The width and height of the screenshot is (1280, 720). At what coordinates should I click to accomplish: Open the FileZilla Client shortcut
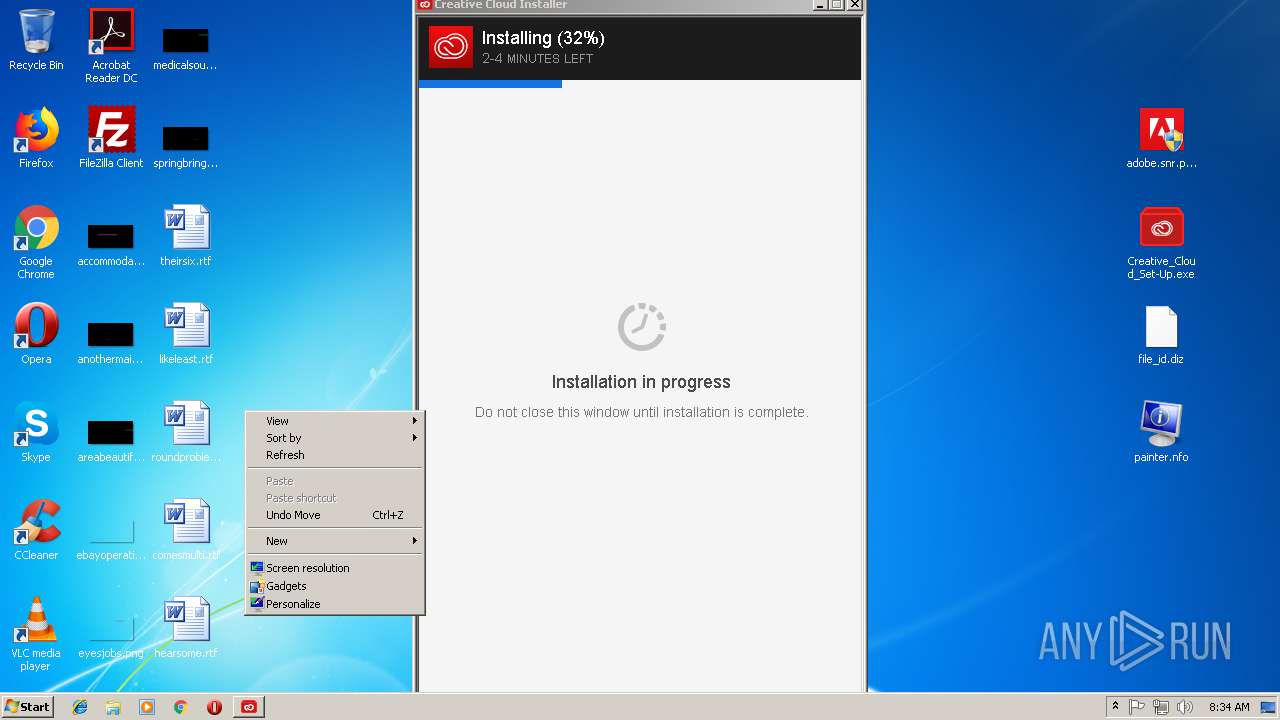click(x=111, y=138)
